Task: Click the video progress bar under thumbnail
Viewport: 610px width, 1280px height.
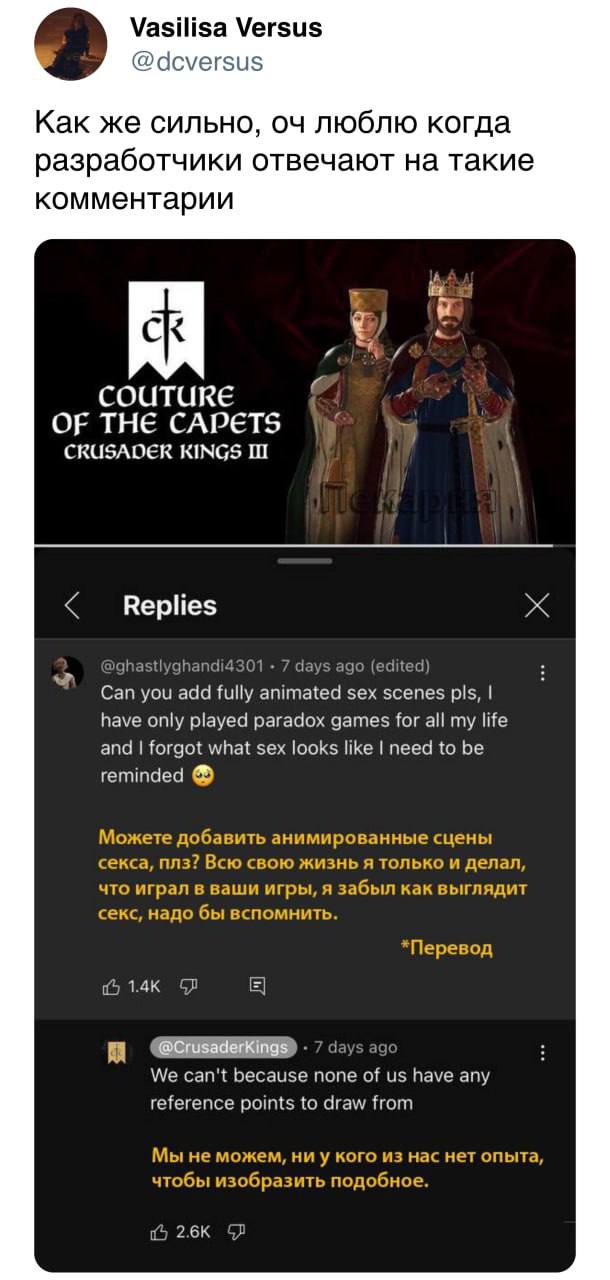Action: pyautogui.click(x=305, y=545)
